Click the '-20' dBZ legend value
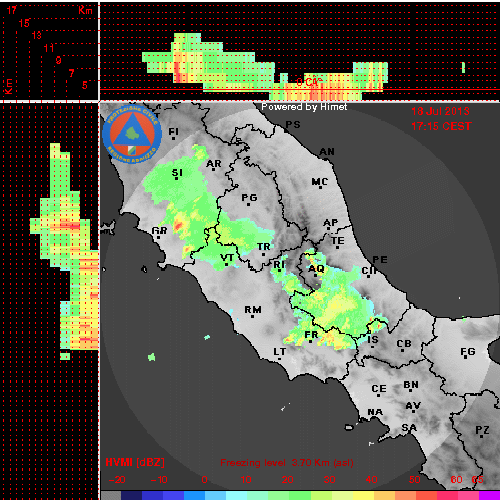The width and height of the screenshot is (500, 500). click(117, 480)
